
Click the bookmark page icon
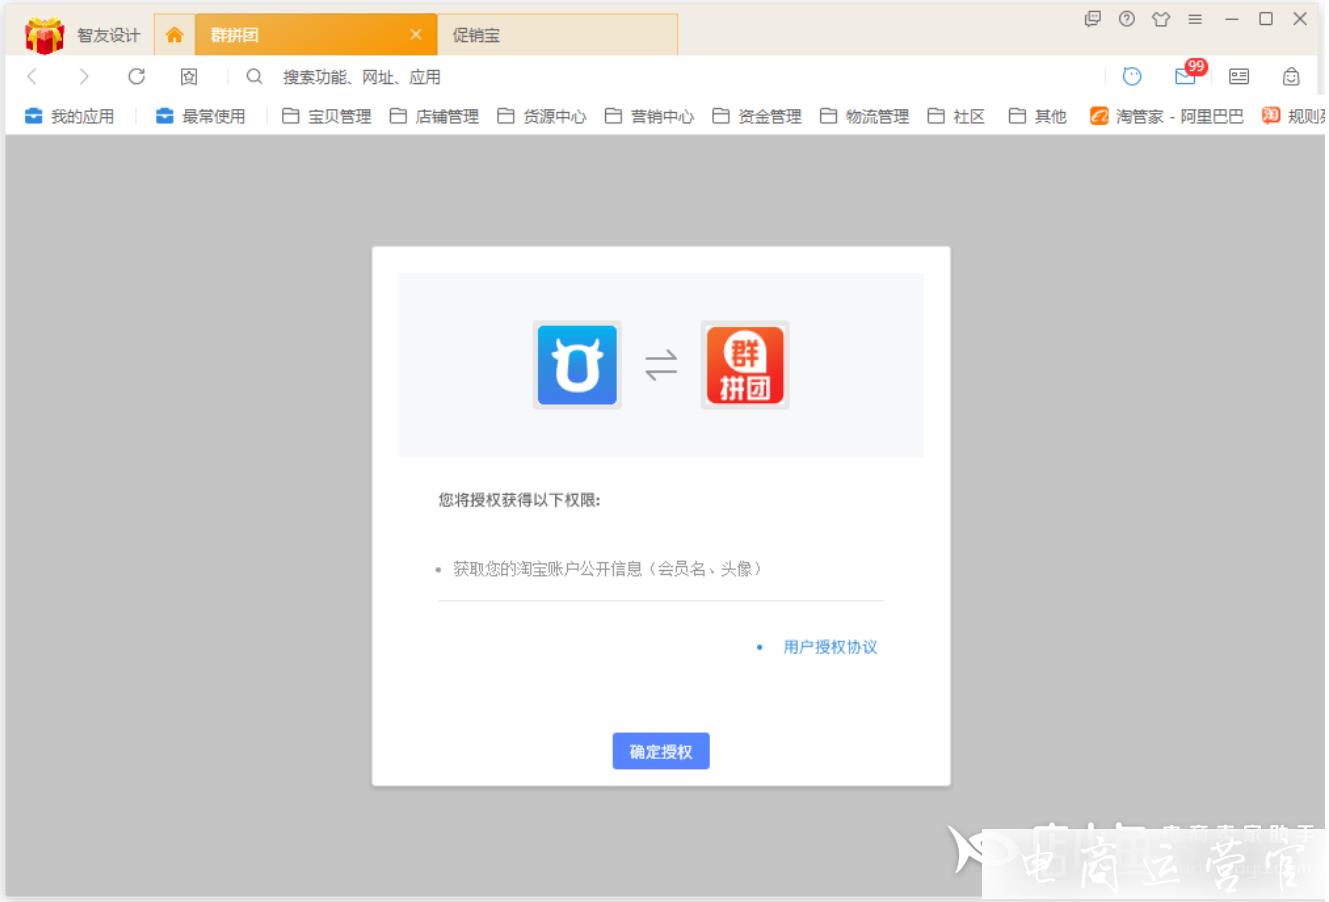pos(189,77)
